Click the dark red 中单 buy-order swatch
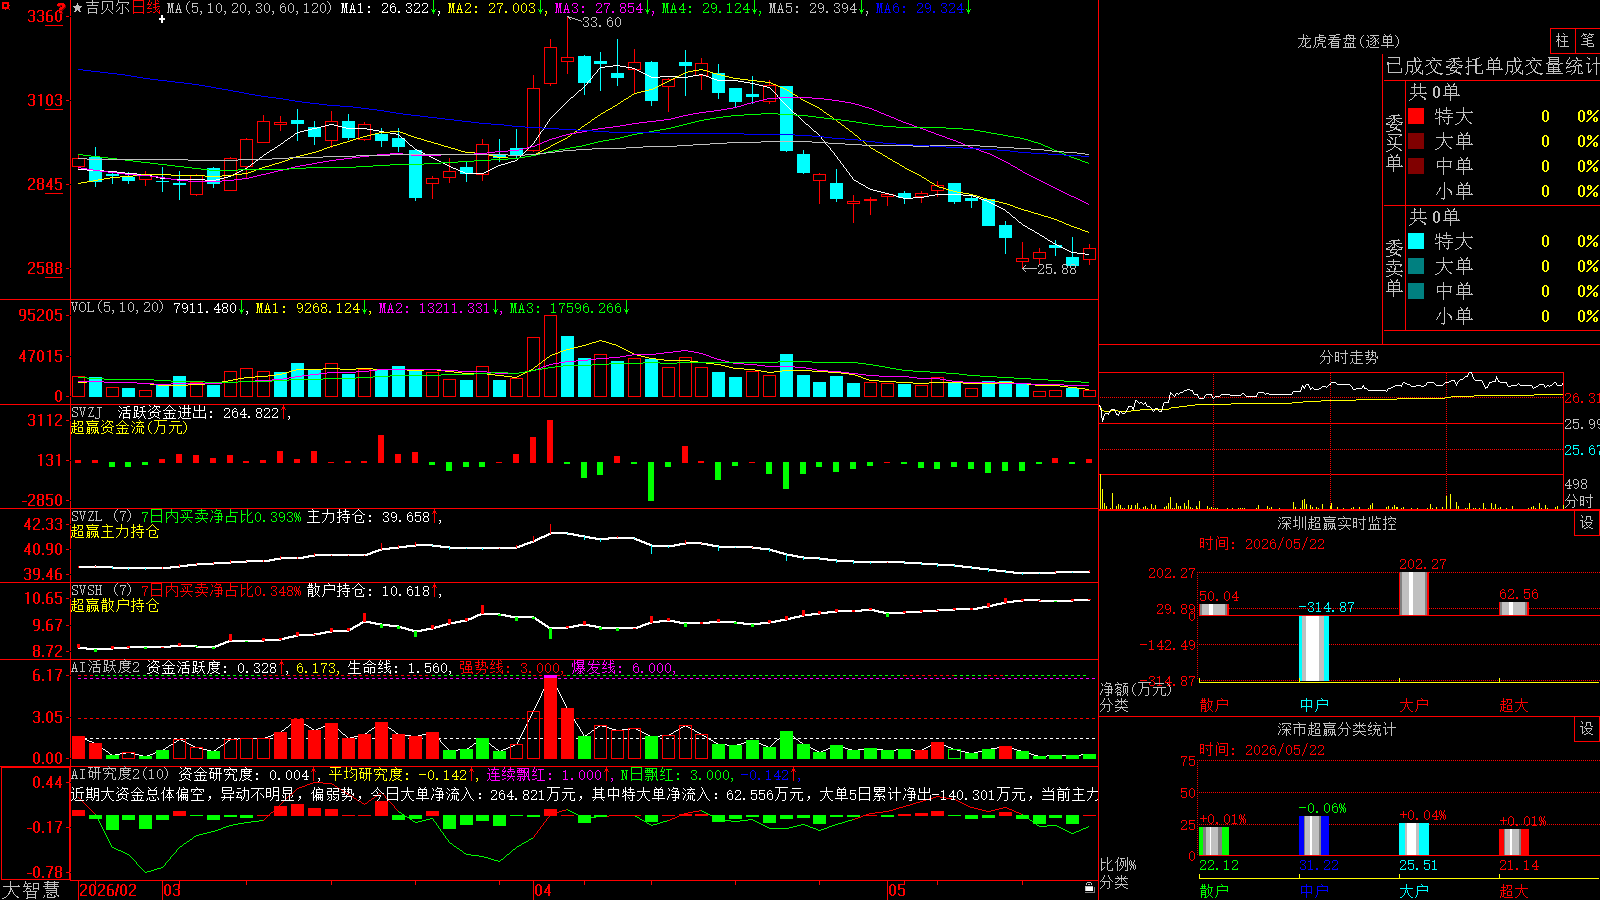Viewport: 1600px width, 900px height. (1416, 166)
